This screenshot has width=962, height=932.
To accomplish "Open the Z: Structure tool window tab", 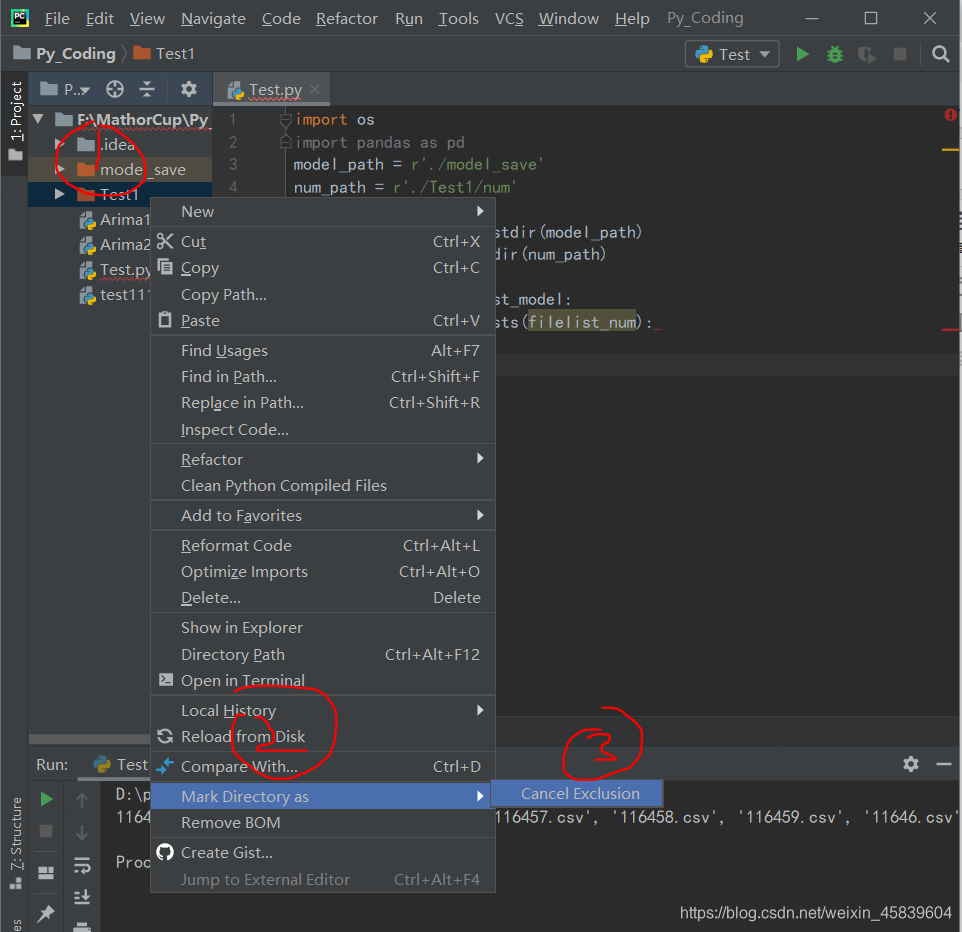I will [15, 844].
